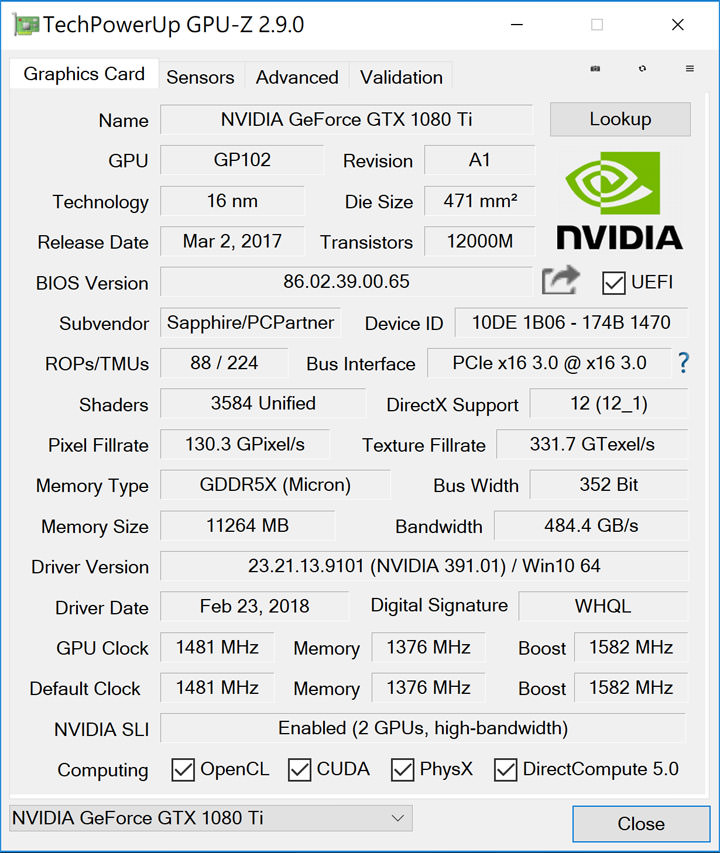Toggle the PhysX support checkbox
The width and height of the screenshot is (720, 853).
pyautogui.click(x=402, y=770)
